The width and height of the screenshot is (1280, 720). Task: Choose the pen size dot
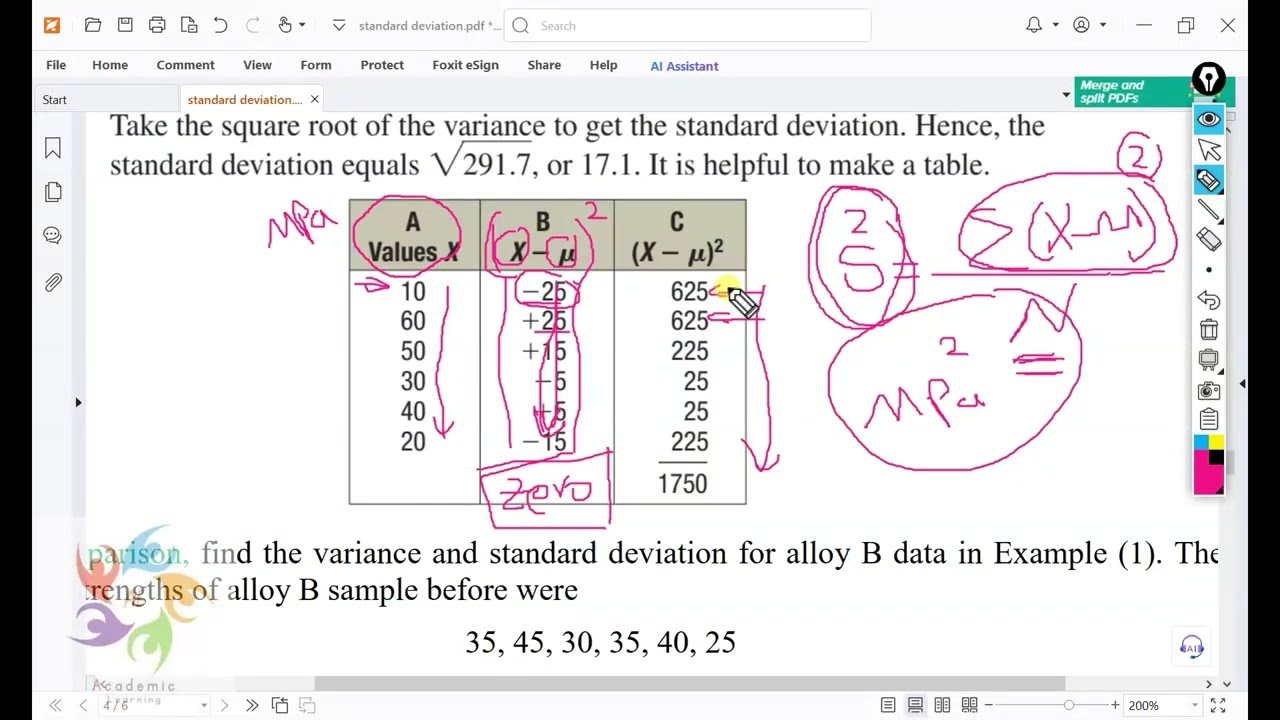pos(1209,270)
